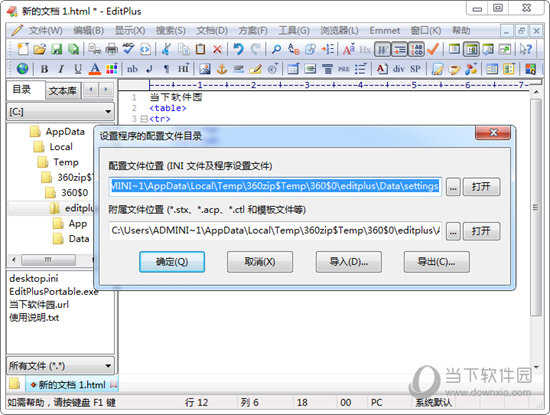
Task: Click the New document icon
Action: click(23, 49)
